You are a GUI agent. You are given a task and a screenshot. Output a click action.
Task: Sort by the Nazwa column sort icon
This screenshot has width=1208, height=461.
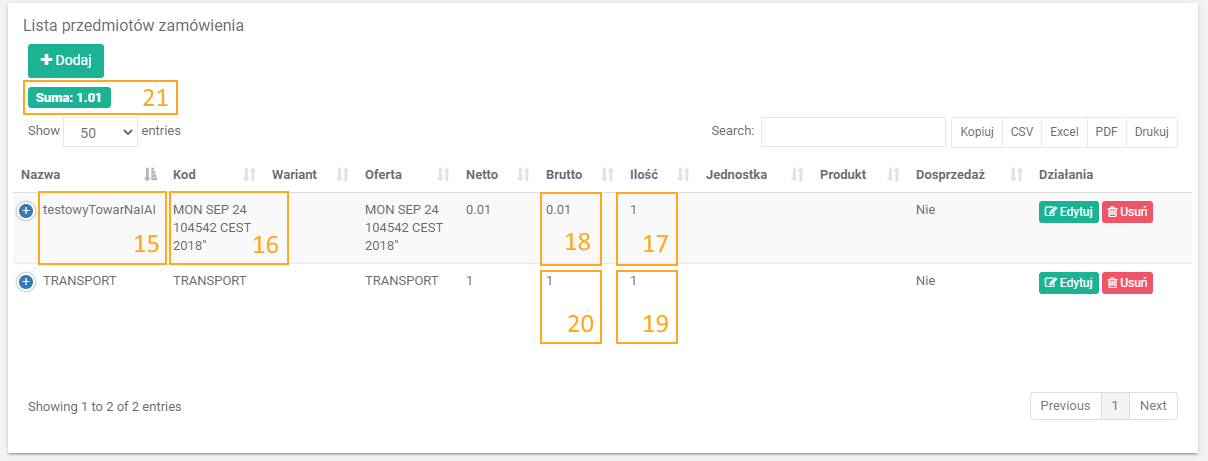click(150, 175)
